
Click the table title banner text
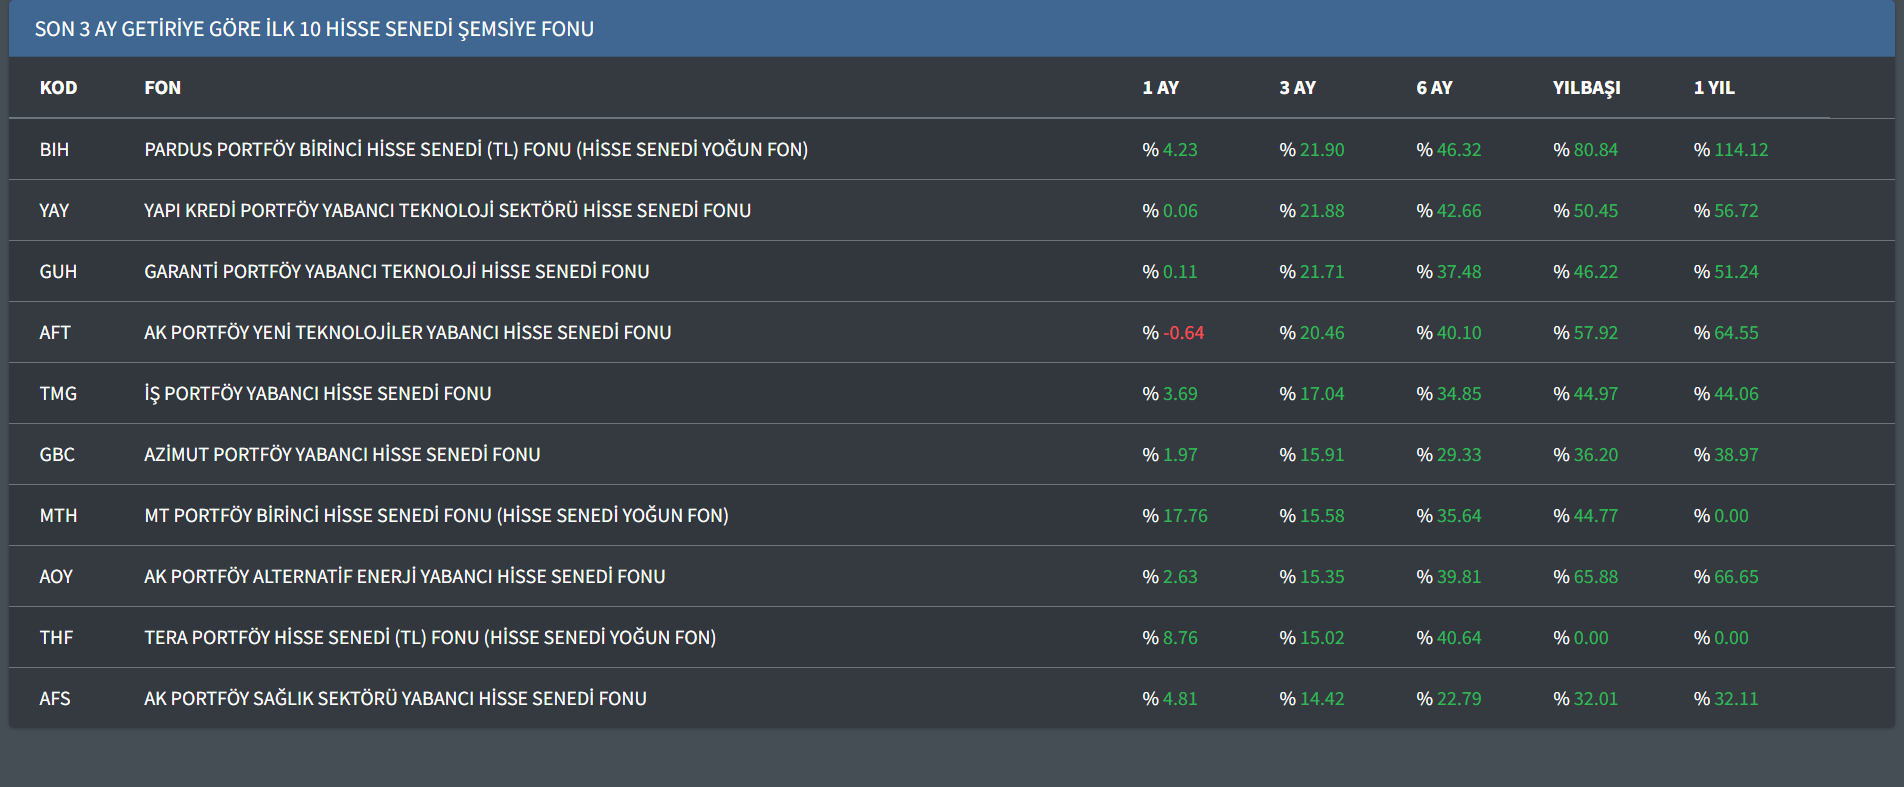pyautogui.click(x=314, y=29)
